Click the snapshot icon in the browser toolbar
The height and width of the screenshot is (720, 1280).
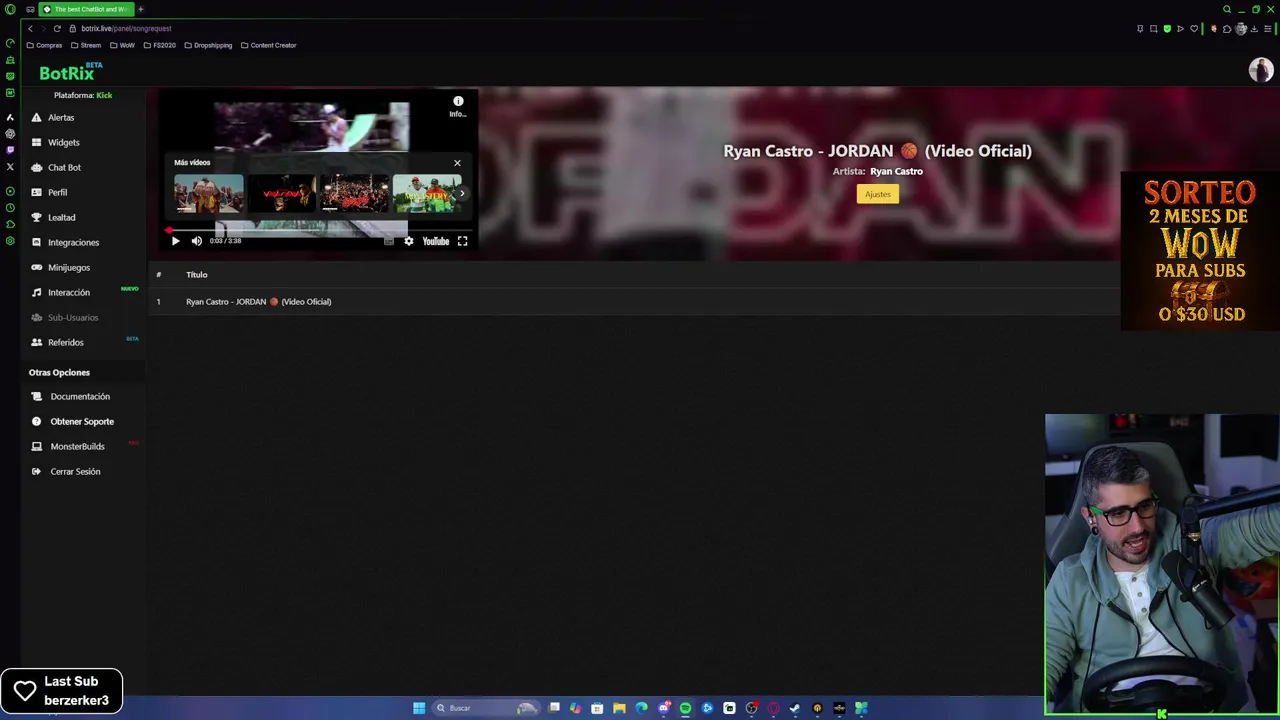tap(1153, 29)
